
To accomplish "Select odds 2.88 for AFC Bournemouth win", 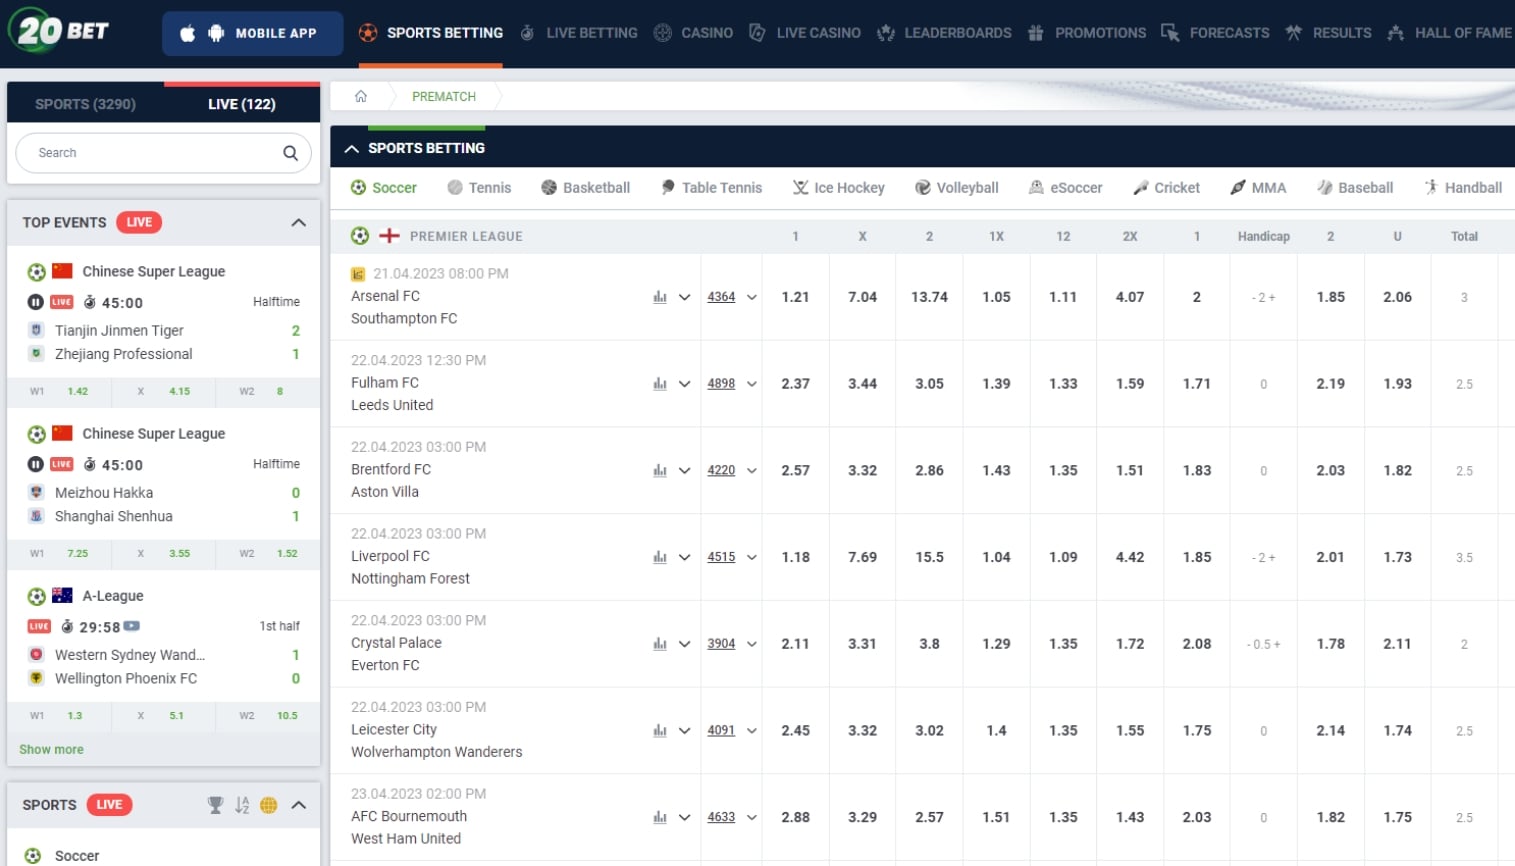I will click(x=796, y=817).
